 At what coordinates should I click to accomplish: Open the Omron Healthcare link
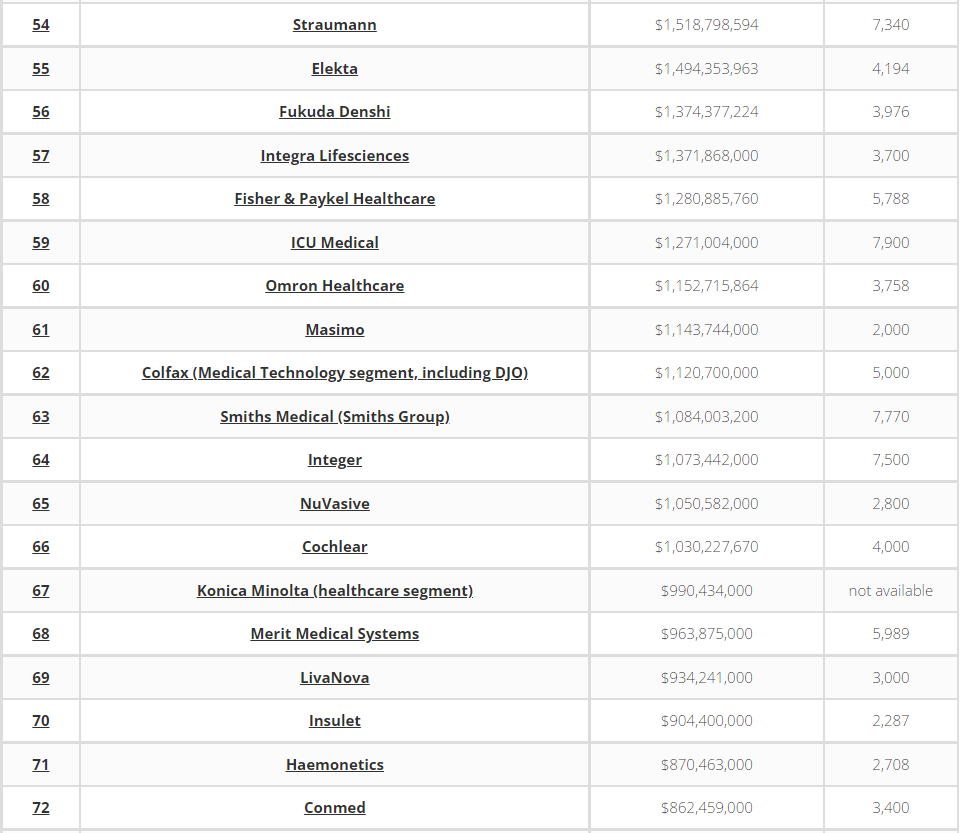coord(334,286)
